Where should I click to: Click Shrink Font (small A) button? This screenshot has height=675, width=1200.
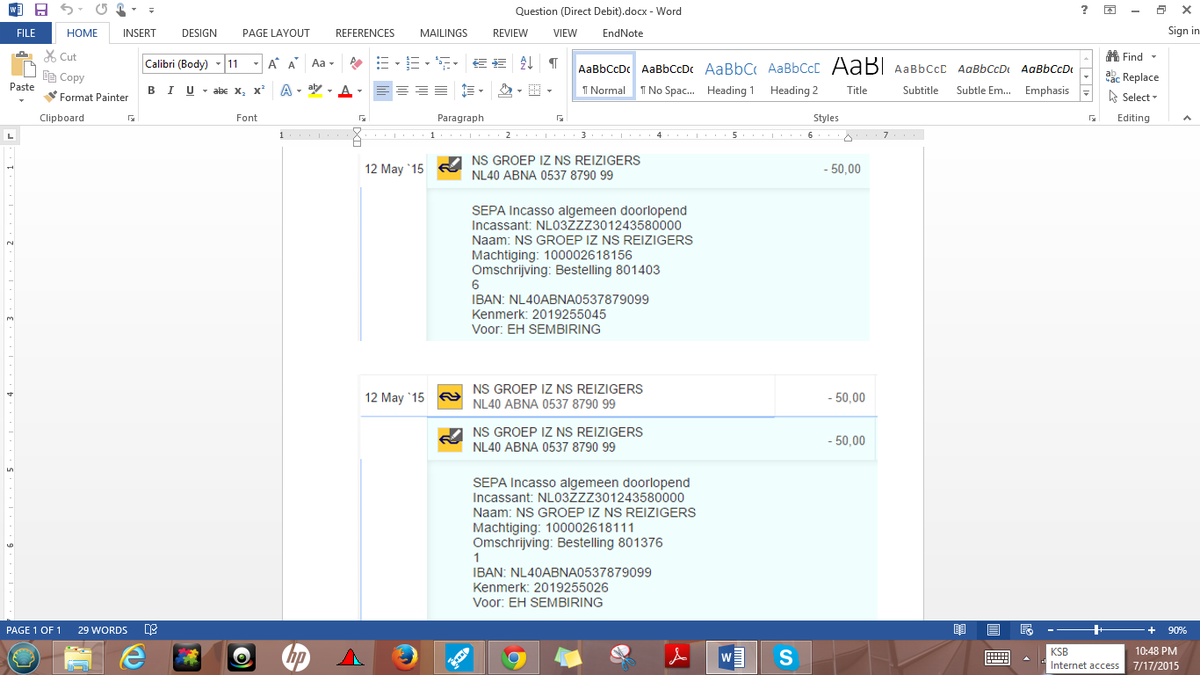point(292,64)
